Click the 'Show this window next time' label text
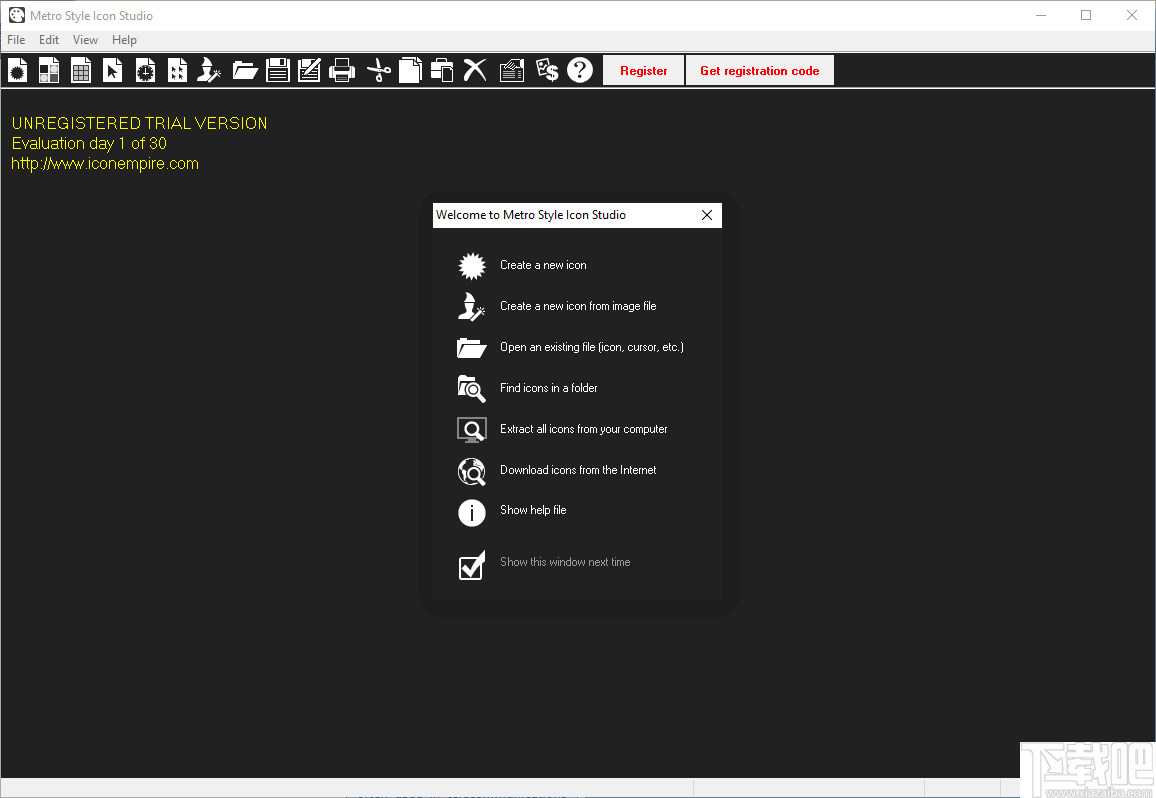 point(565,563)
